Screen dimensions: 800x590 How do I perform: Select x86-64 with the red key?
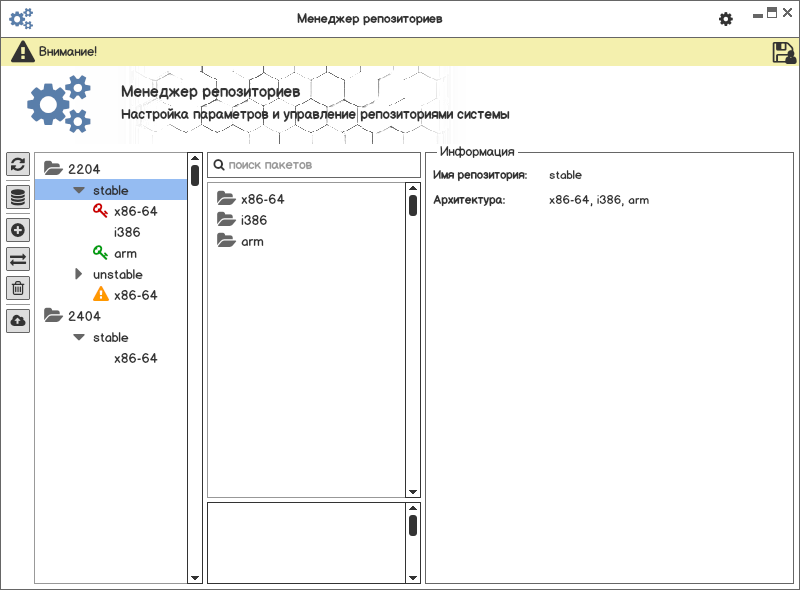[x=135, y=211]
